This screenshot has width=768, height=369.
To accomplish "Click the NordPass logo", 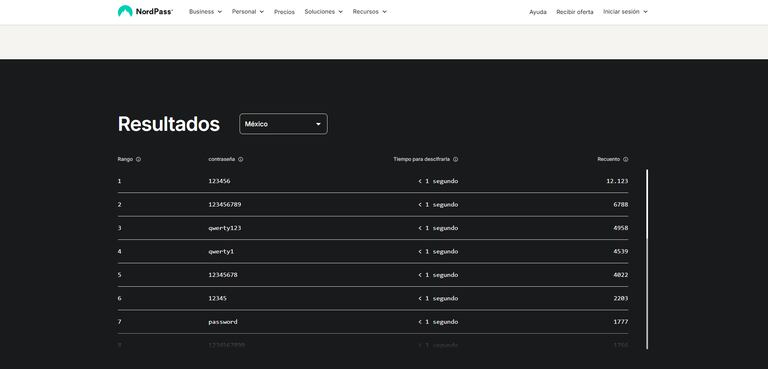I will click(x=145, y=11).
